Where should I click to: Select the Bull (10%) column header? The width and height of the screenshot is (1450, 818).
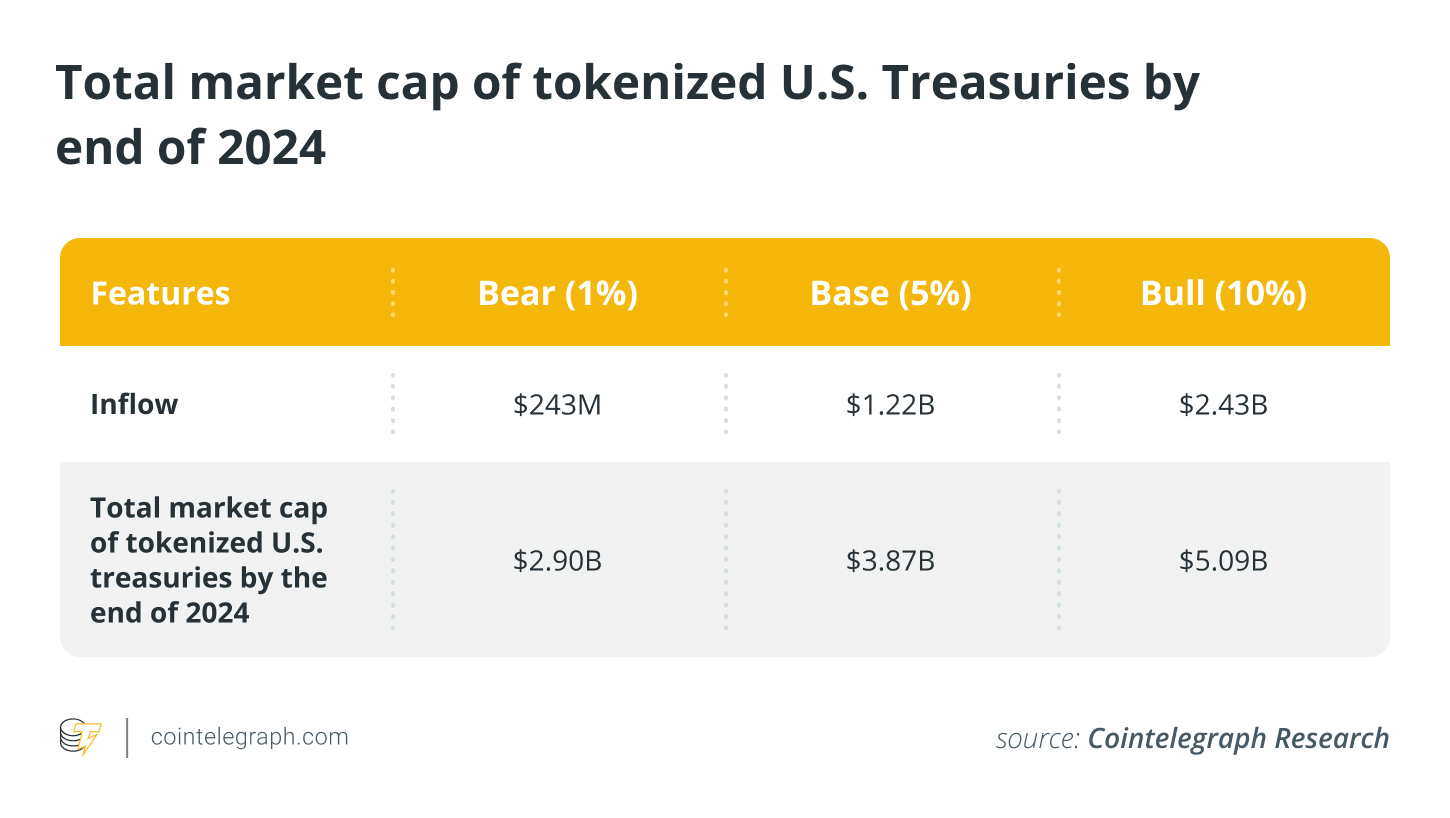(1223, 293)
